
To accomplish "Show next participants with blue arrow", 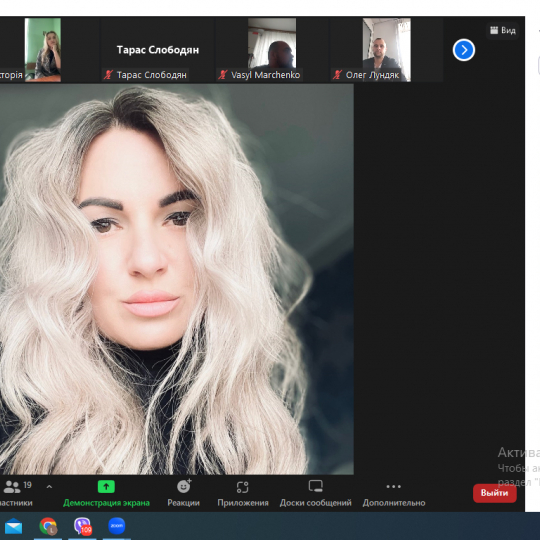I will [x=464, y=50].
